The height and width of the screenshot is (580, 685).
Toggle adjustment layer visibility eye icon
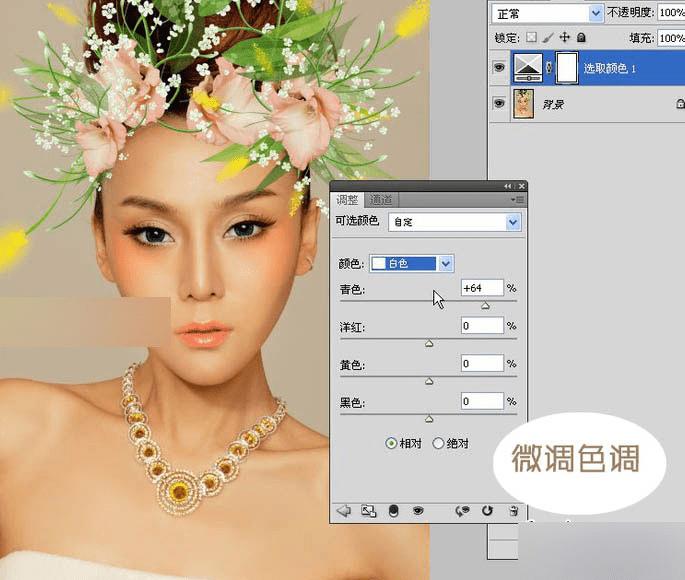418,510
